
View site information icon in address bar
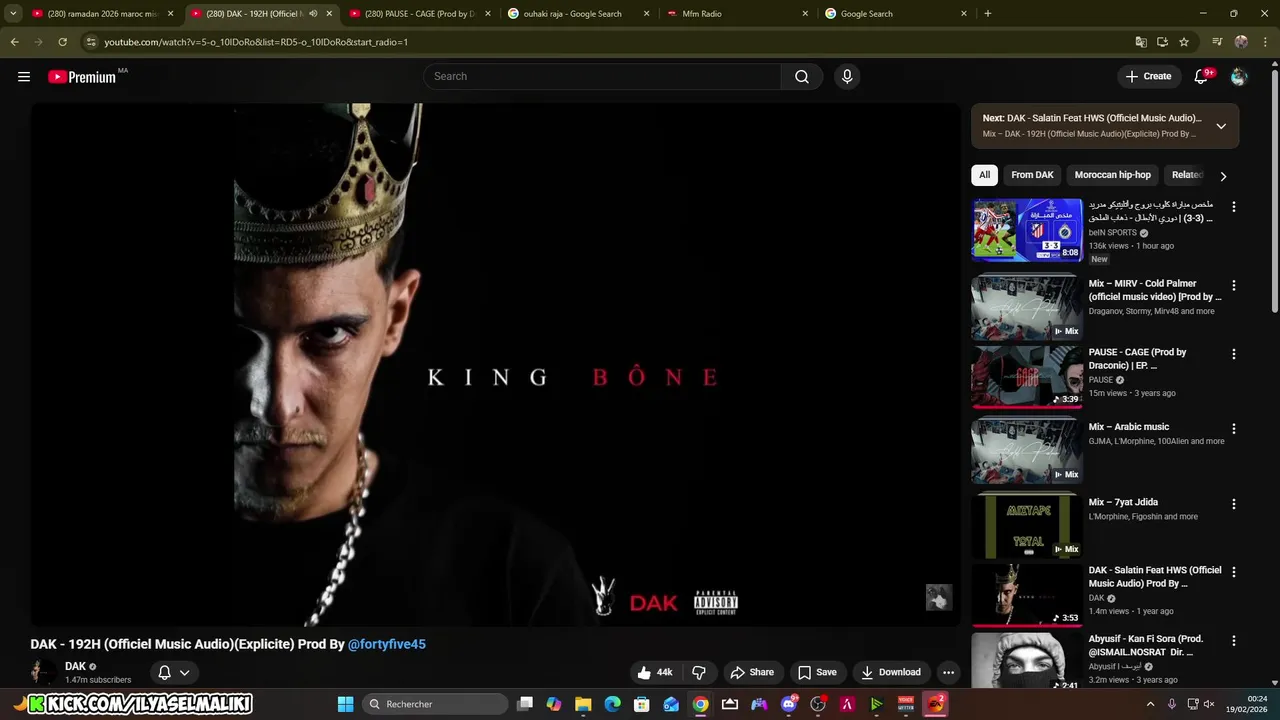pos(91,42)
